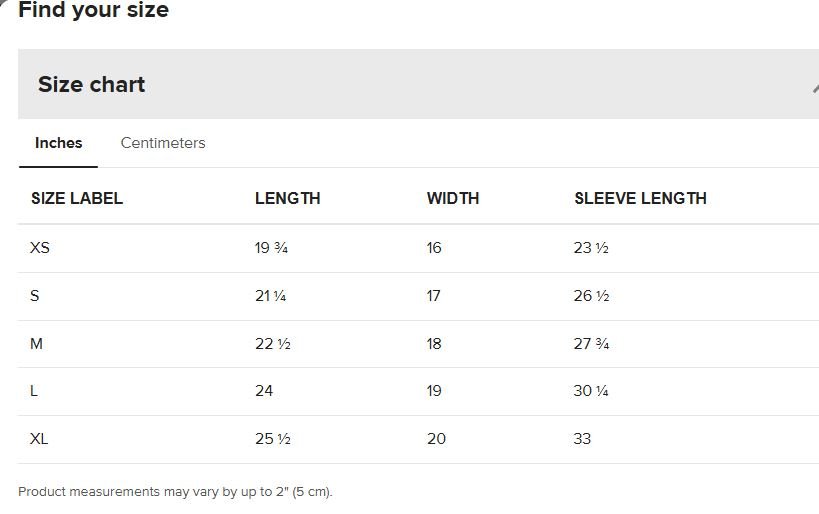The image size is (819, 514).
Task: Click the XL sleeve length value 33
Action: [582, 439]
